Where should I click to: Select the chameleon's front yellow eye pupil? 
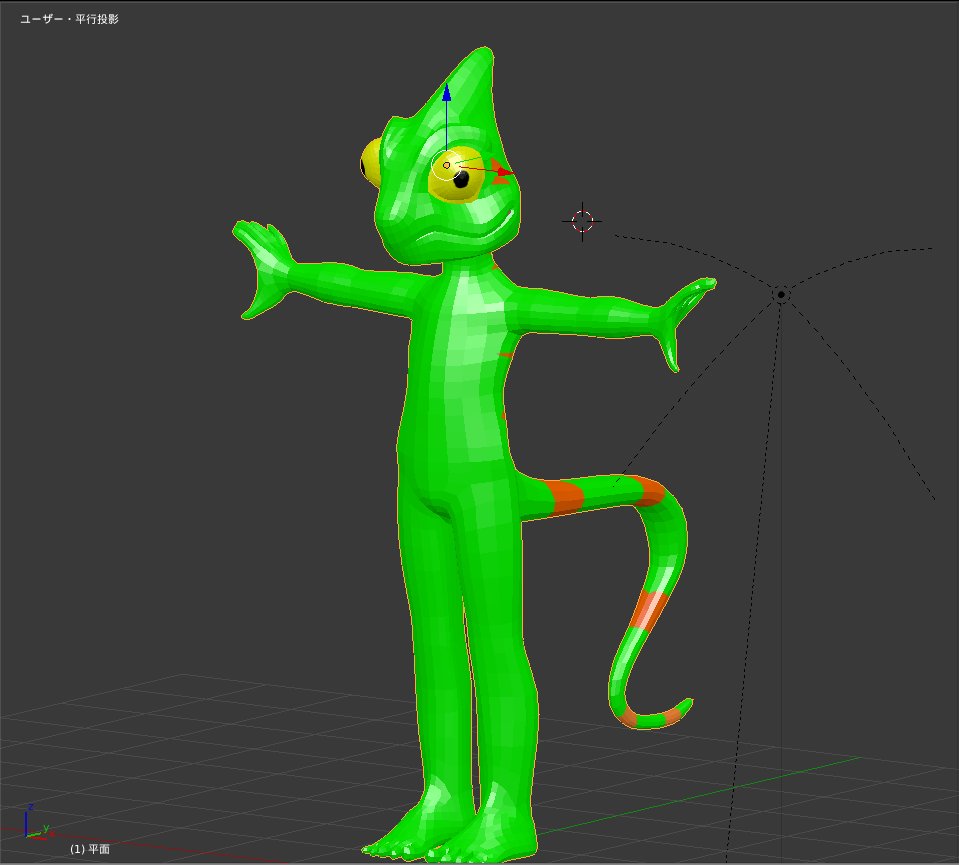point(462,179)
